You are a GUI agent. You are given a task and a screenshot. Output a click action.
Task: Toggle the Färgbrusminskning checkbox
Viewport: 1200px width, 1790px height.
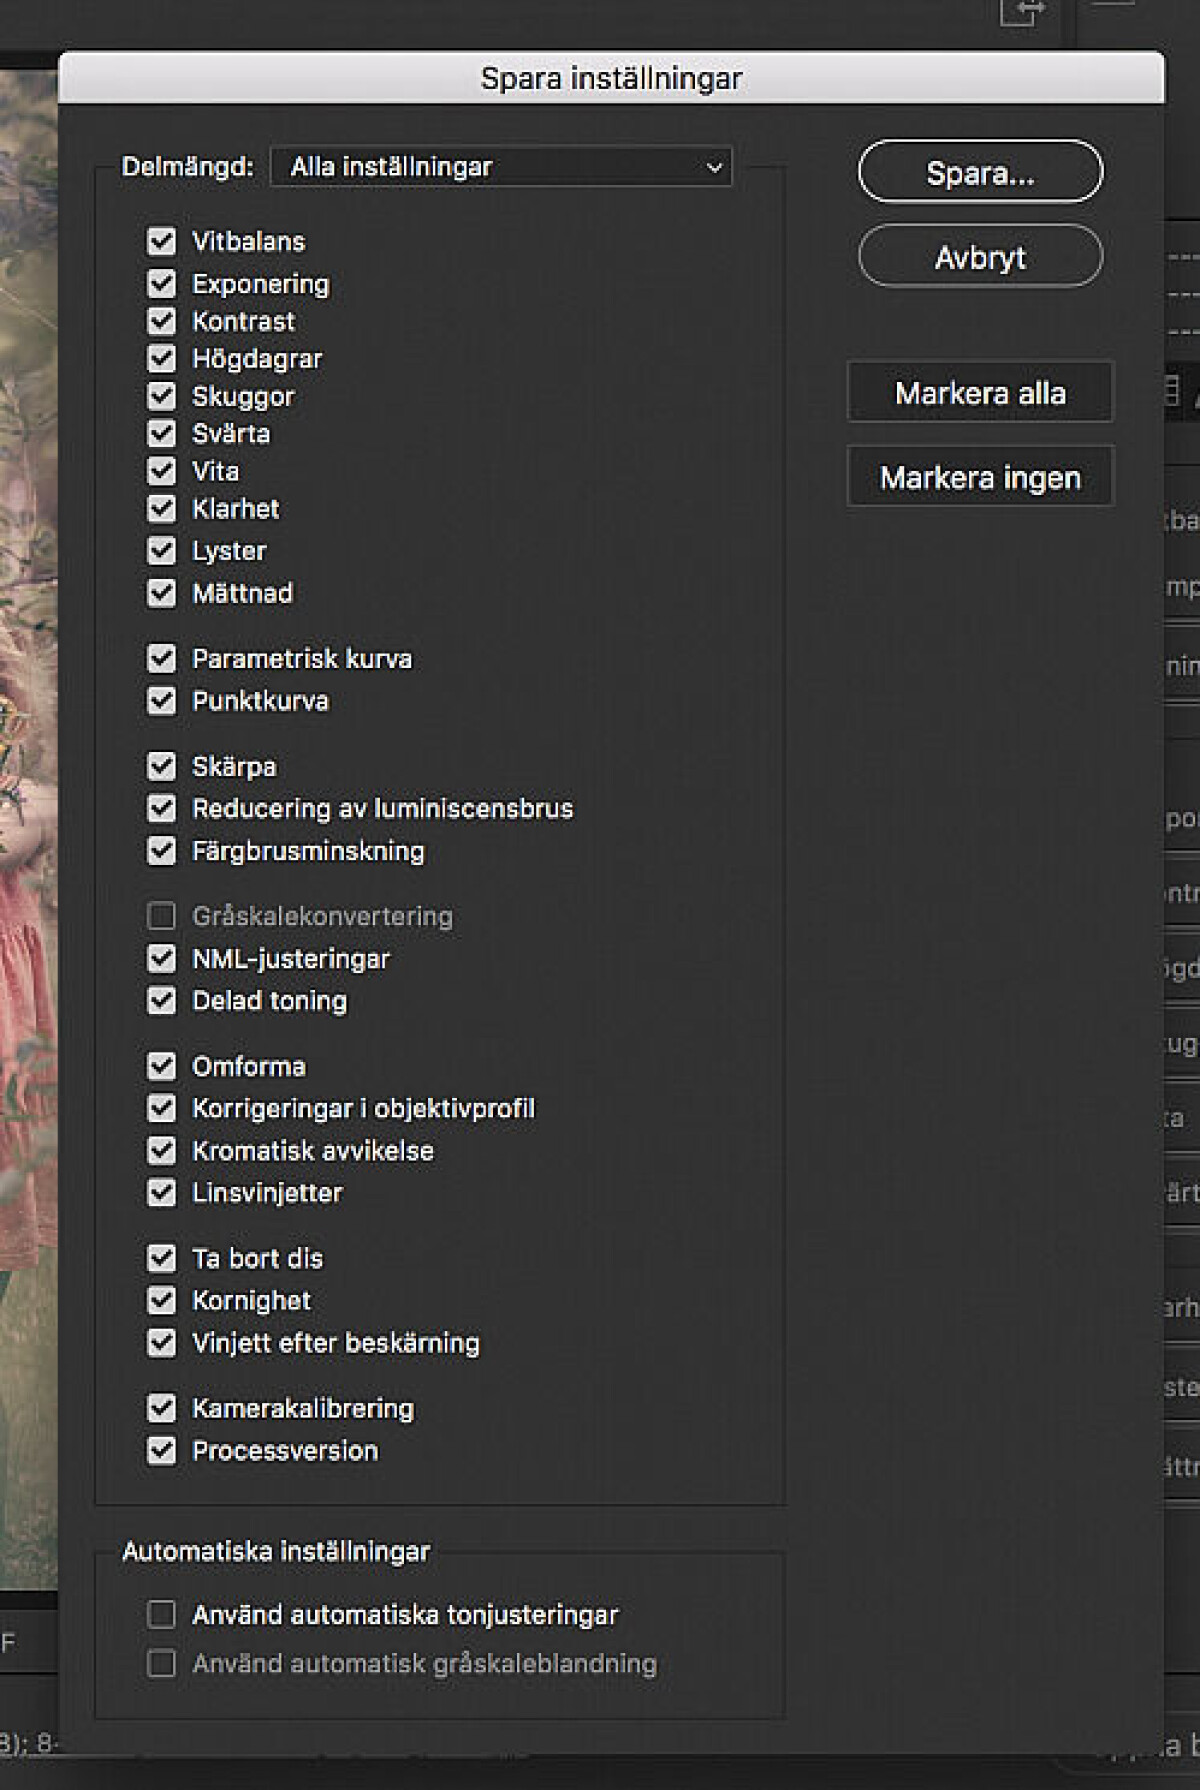tap(161, 850)
